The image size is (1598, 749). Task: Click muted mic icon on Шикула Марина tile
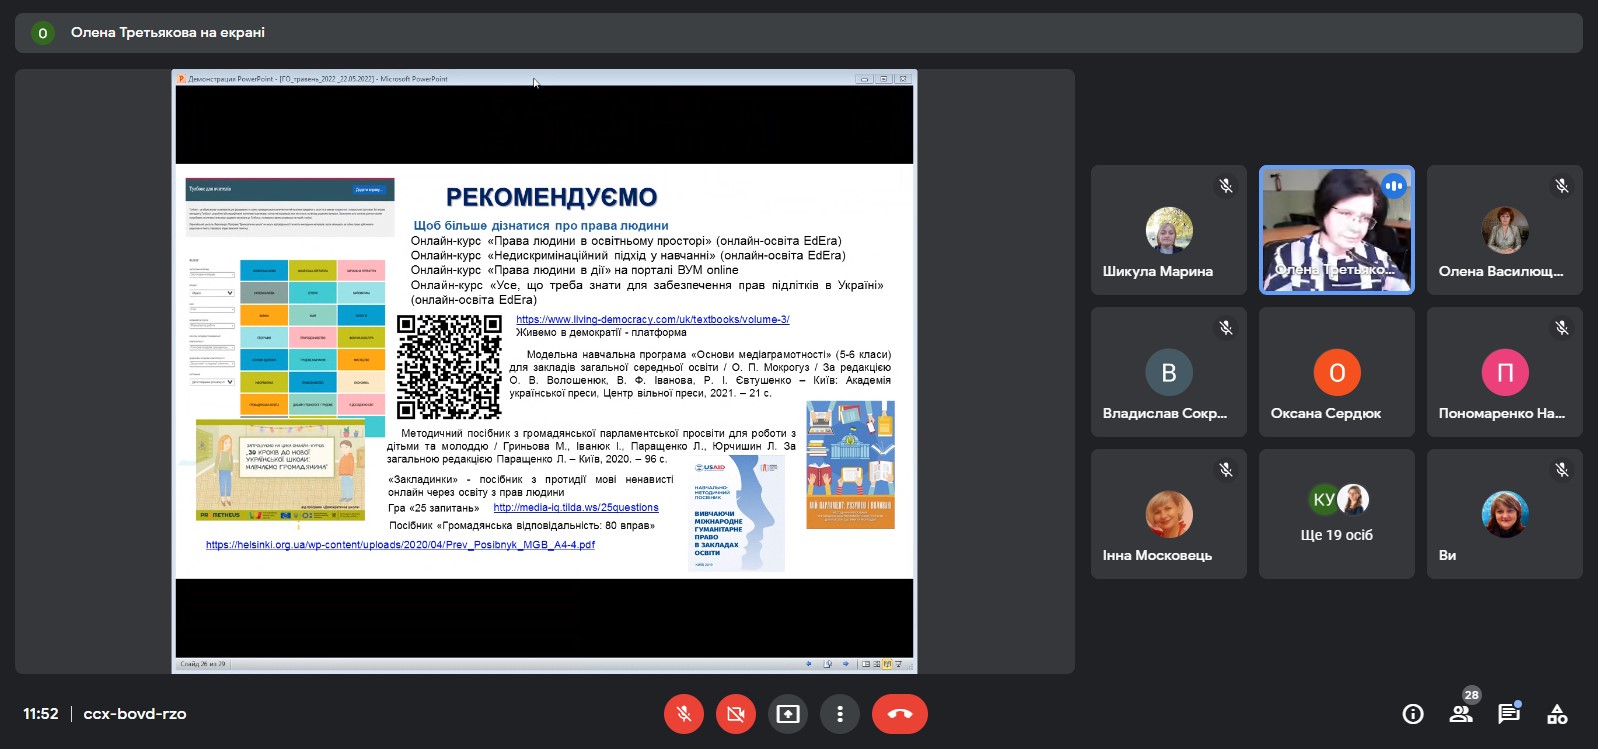[x=1226, y=186]
